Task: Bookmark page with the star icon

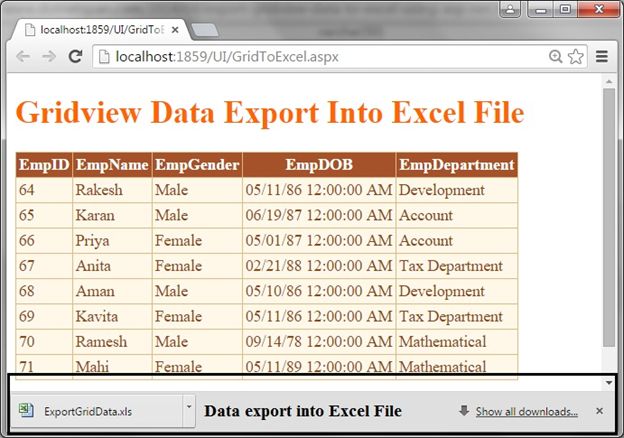Action: [576, 56]
